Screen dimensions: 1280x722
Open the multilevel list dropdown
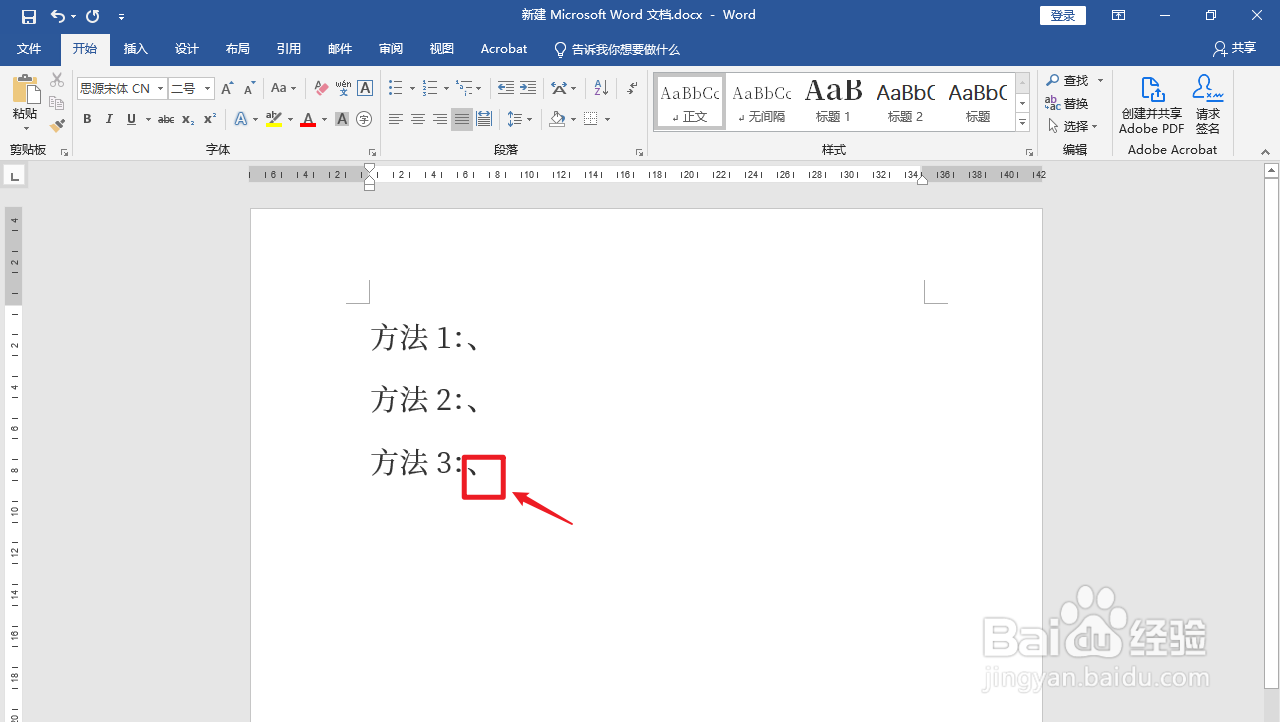point(480,89)
